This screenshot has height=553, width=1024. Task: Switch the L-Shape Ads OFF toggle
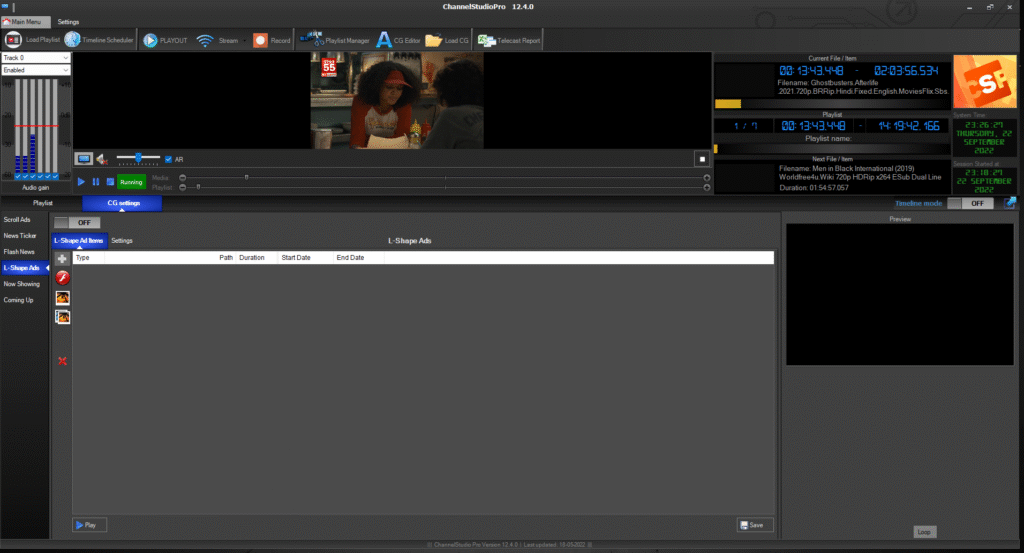click(x=77, y=223)
